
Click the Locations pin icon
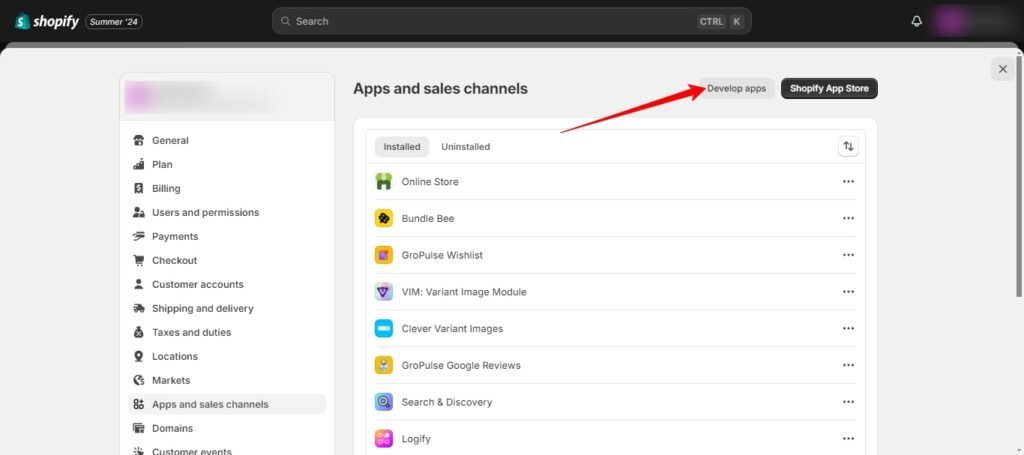click(138, 356)
